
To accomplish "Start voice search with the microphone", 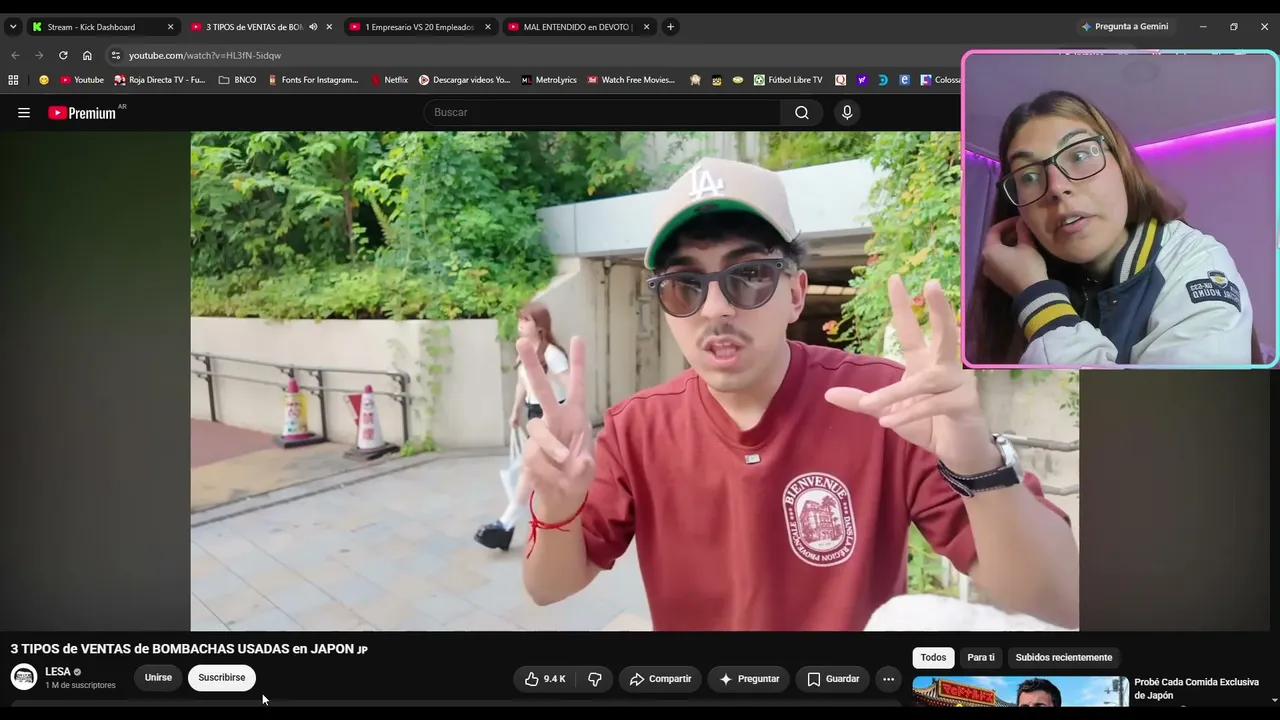I will [847, 113].
